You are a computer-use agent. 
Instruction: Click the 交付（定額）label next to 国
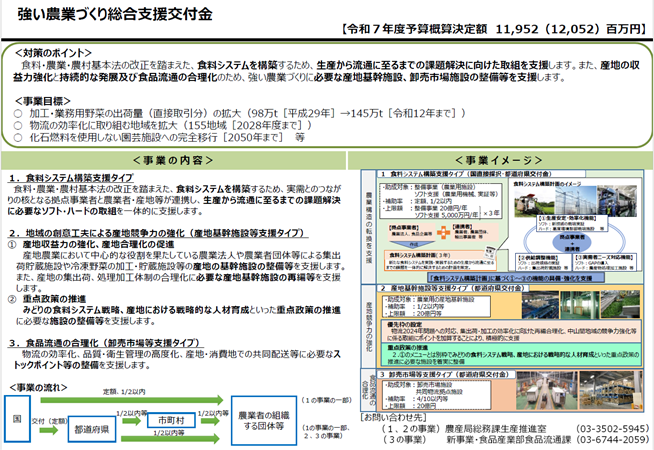tap(50, 421)
